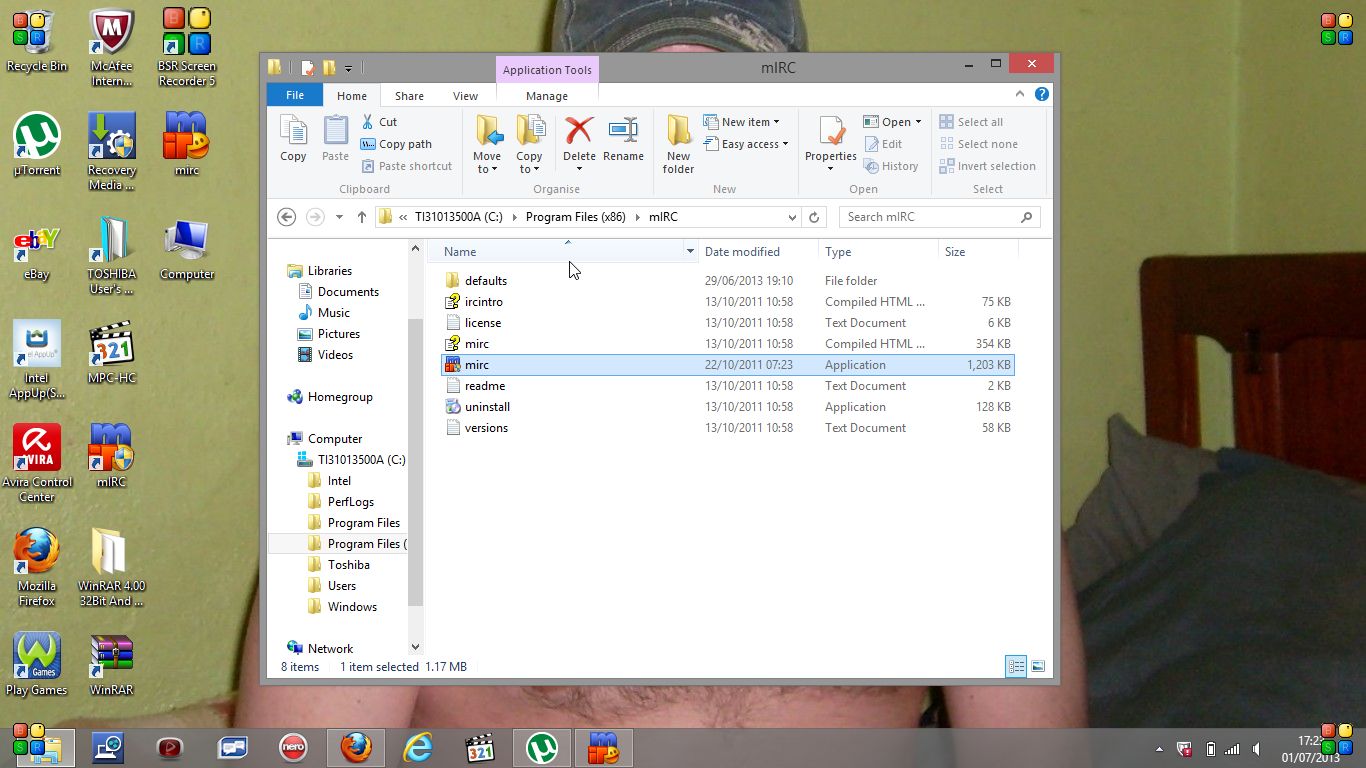Select the Intel AppUp desktop icon
The width and height of the screenshot is (1366, 768).
37,360
